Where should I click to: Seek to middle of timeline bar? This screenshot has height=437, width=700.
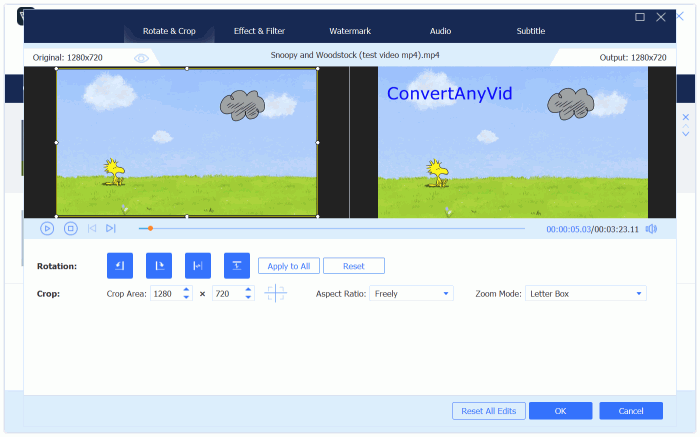pyautogui.click(x=332, y=228)
